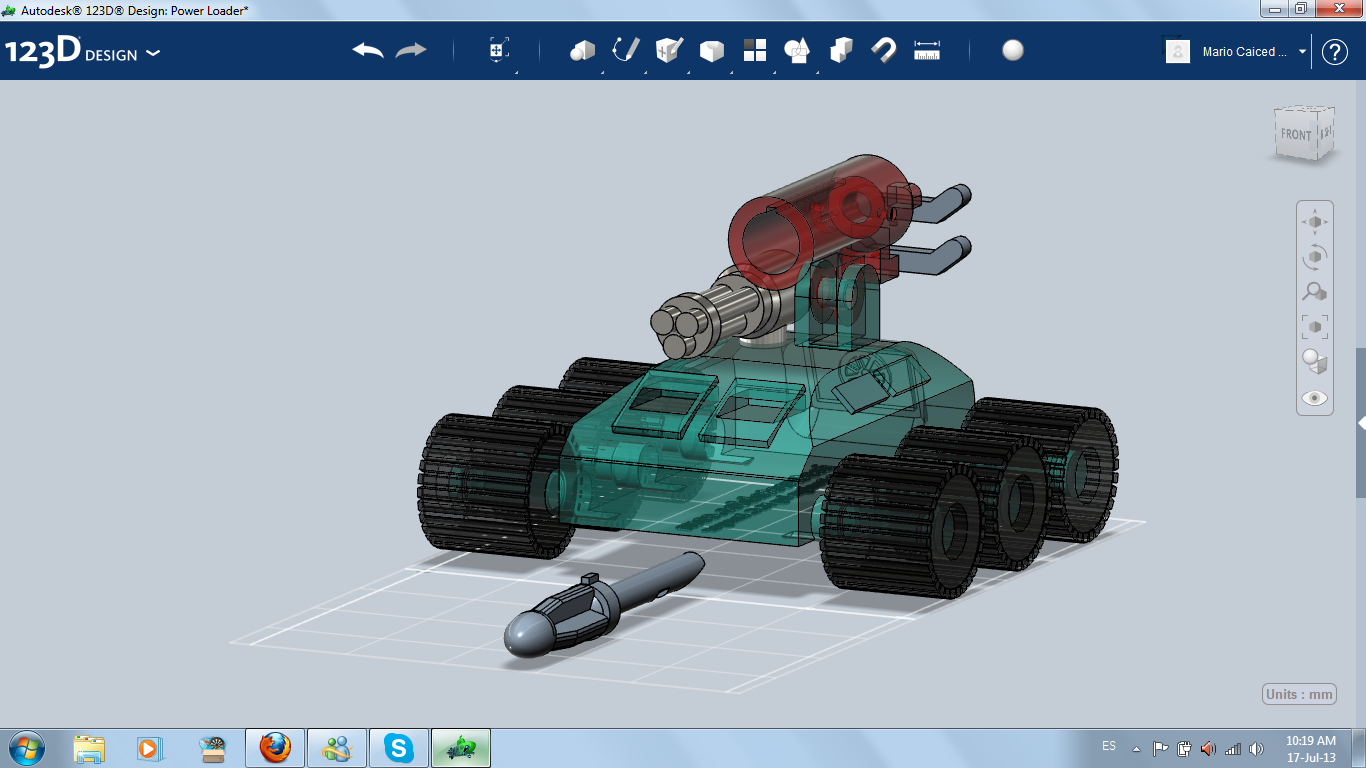Open the Transform tool

click(499, 50)
